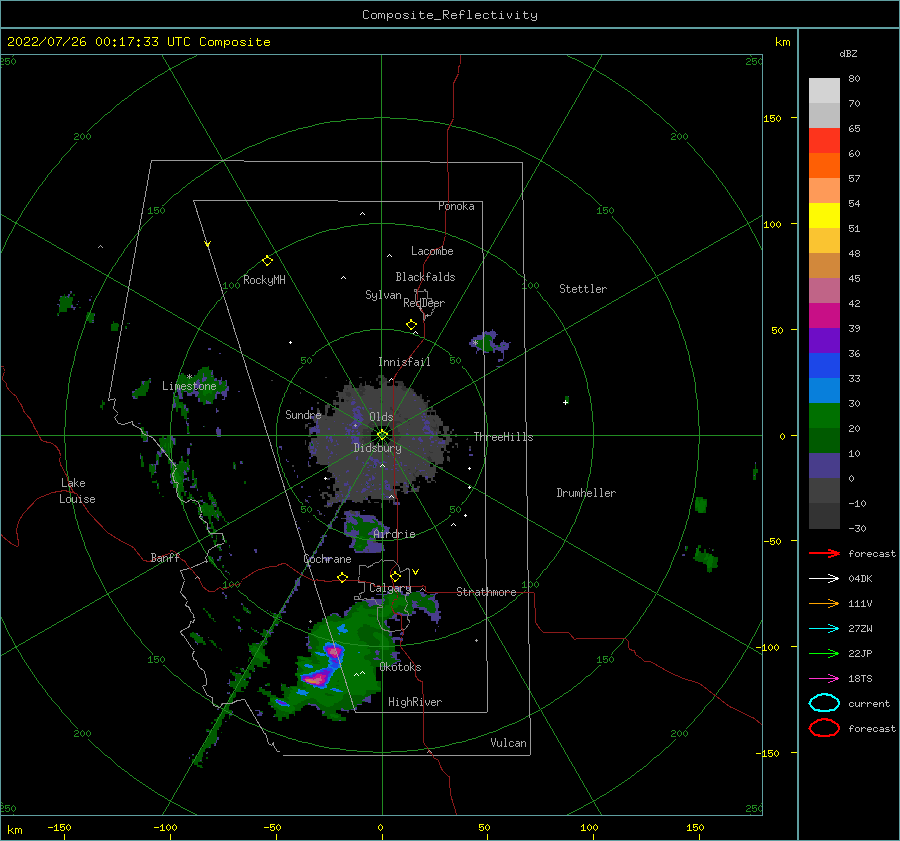Click the Calgary city label
Screen dimensions: 900x841
click(x=390, y=588)
